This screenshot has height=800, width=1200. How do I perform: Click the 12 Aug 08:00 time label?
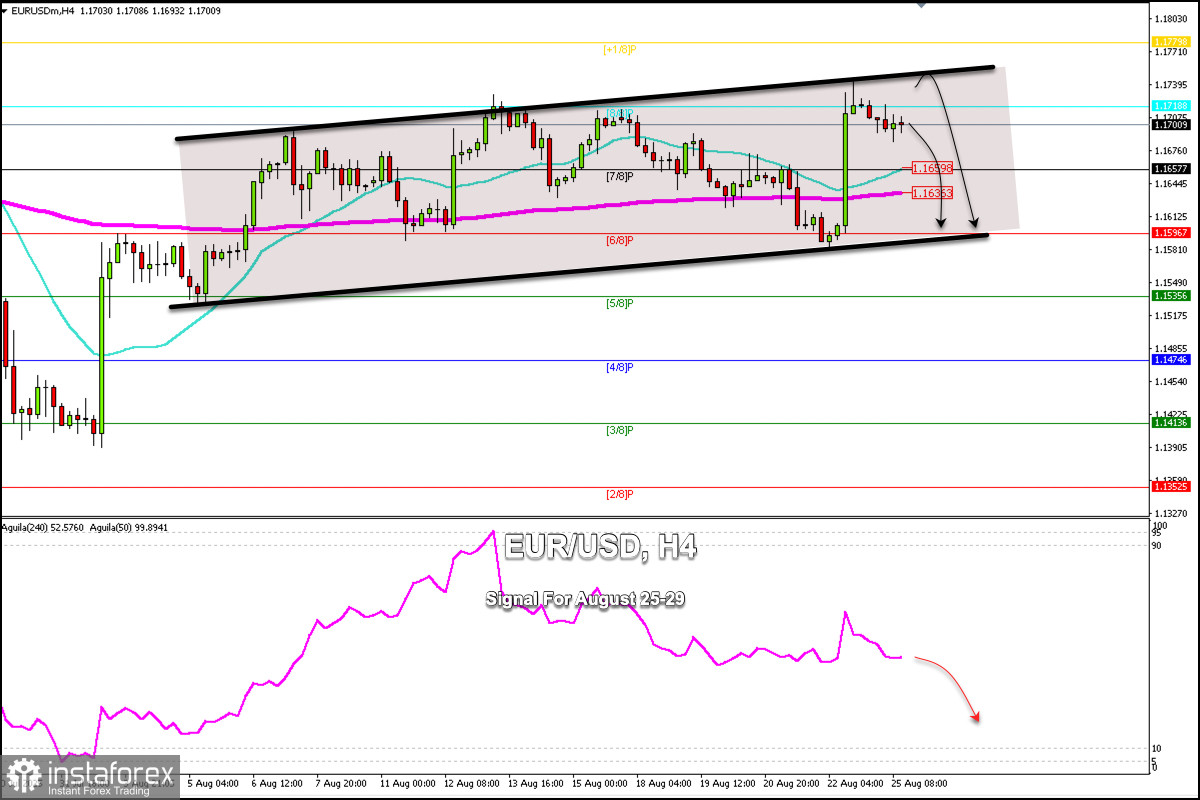pyautogui.click(x=474, y=784)
